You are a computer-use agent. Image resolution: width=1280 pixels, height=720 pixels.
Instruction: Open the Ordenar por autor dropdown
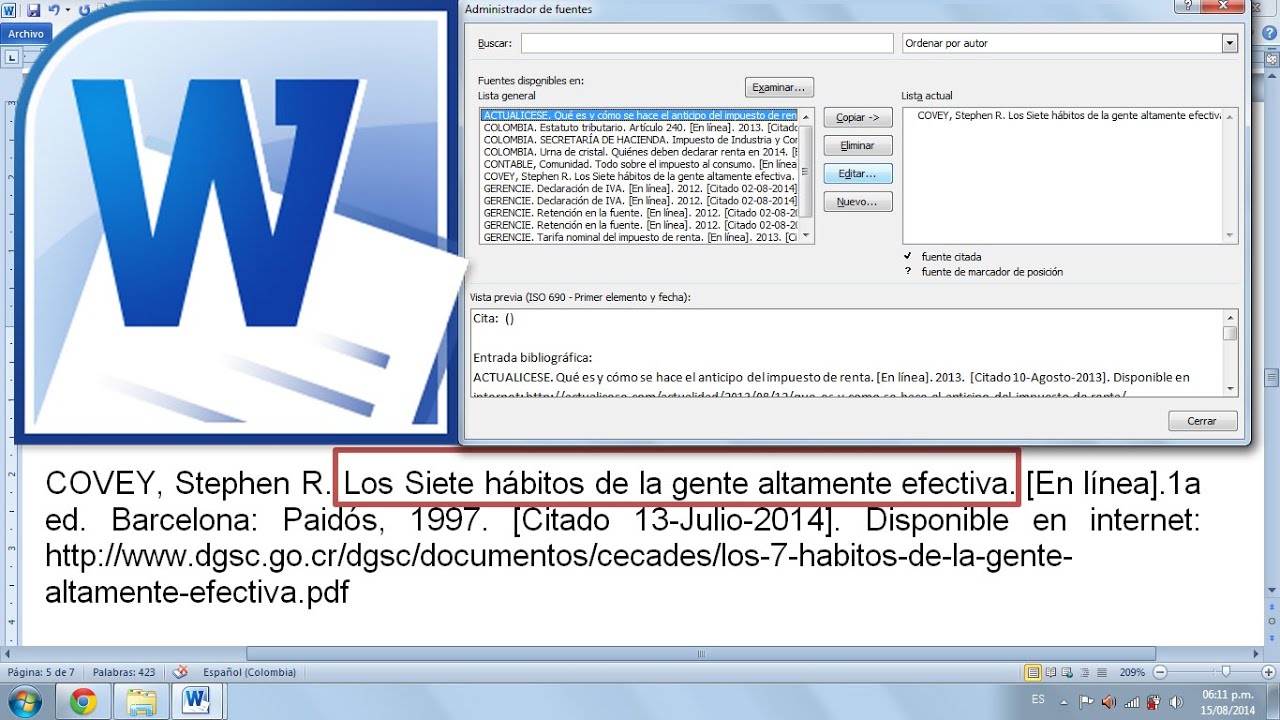[1069, 43]
